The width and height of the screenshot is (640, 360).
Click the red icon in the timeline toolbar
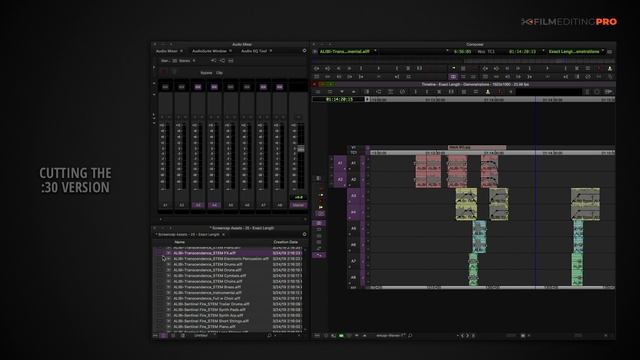point(499,92)
